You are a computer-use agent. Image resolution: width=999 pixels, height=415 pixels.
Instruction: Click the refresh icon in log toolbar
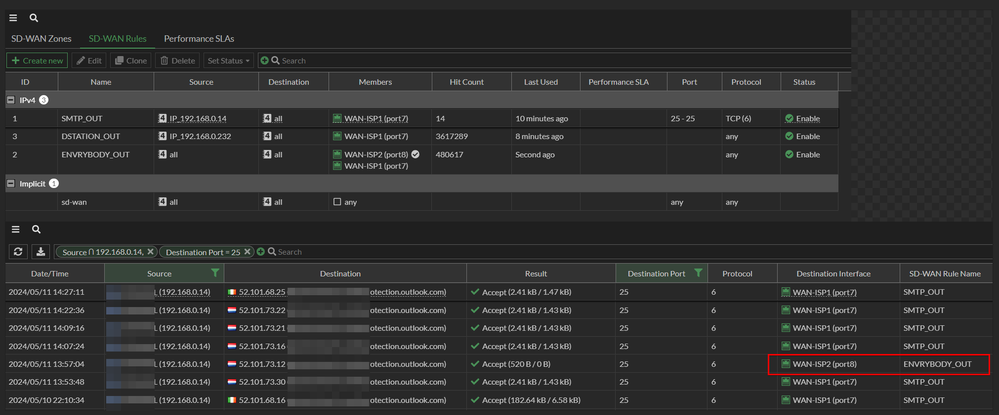coord(18,252)
